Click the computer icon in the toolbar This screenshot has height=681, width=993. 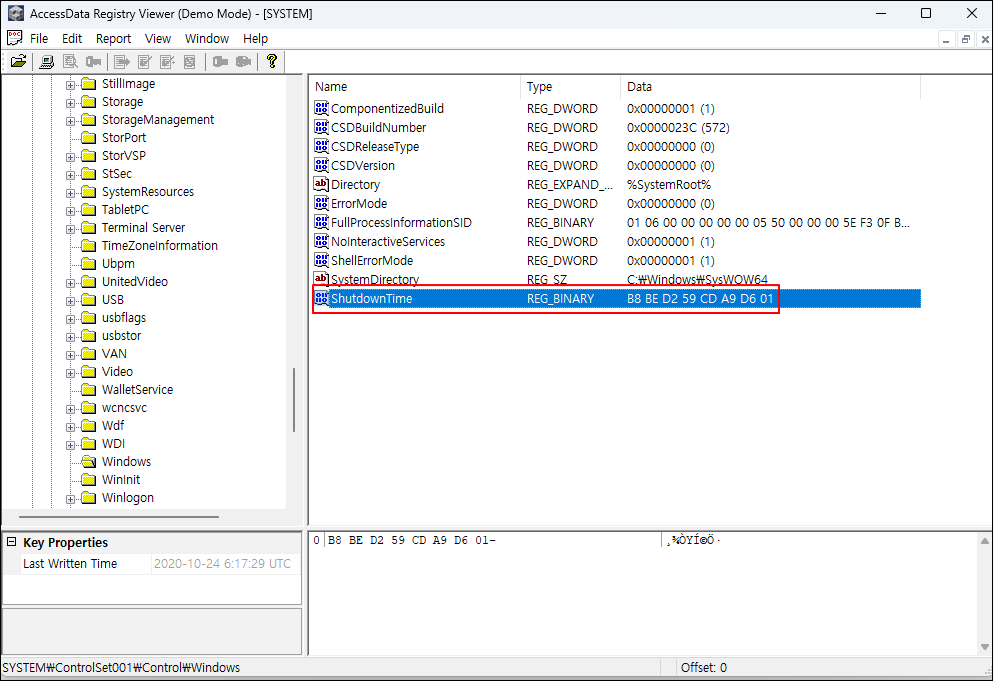point(46,61)
